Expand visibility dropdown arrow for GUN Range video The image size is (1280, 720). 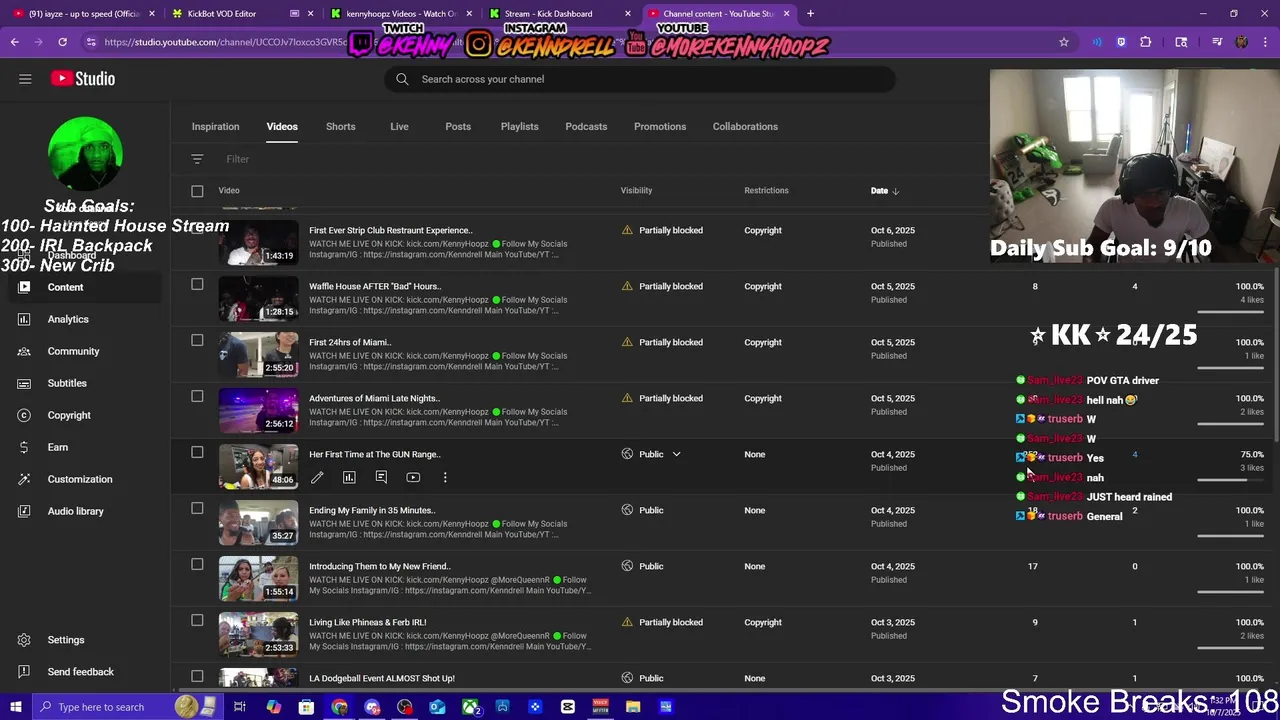(676, 454)
